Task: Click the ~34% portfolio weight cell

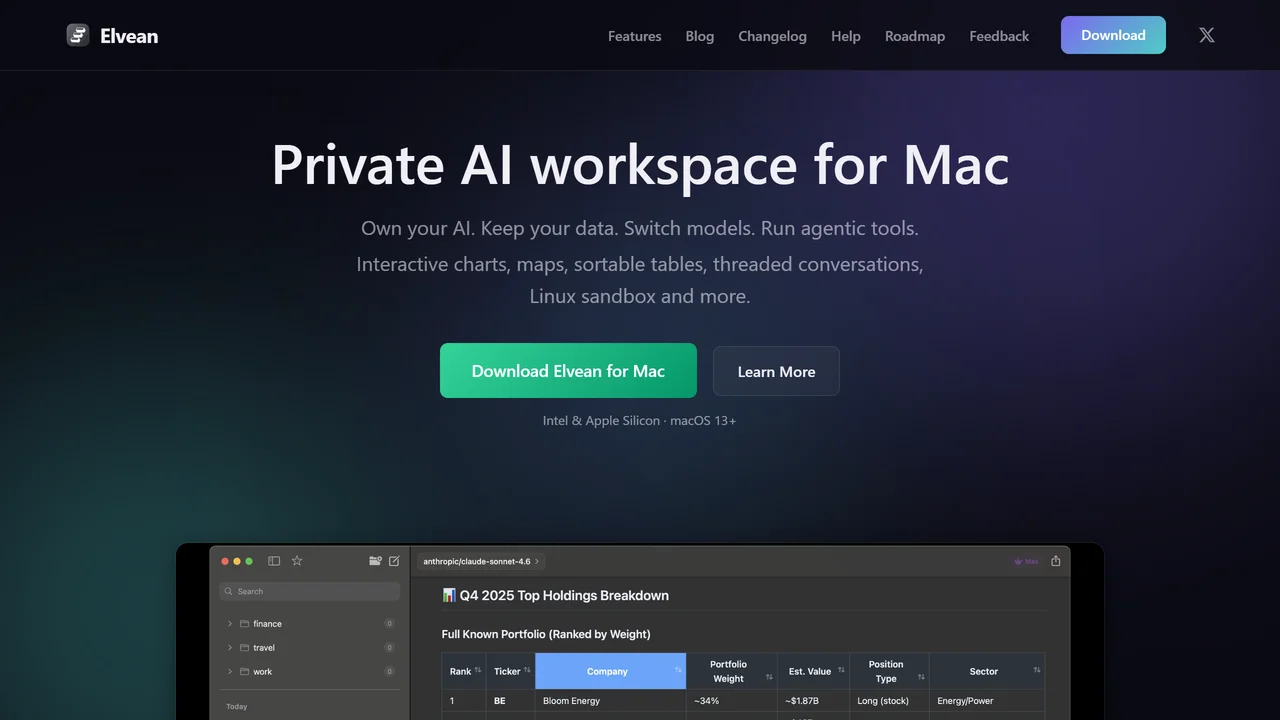Action: click(732, 701)
